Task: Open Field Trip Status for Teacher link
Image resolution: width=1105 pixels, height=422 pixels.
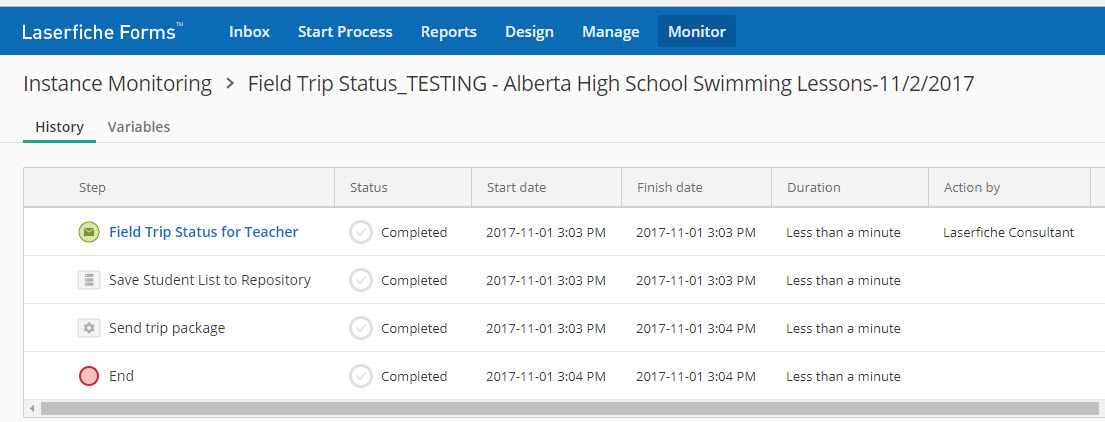Action: click(203, 232)
